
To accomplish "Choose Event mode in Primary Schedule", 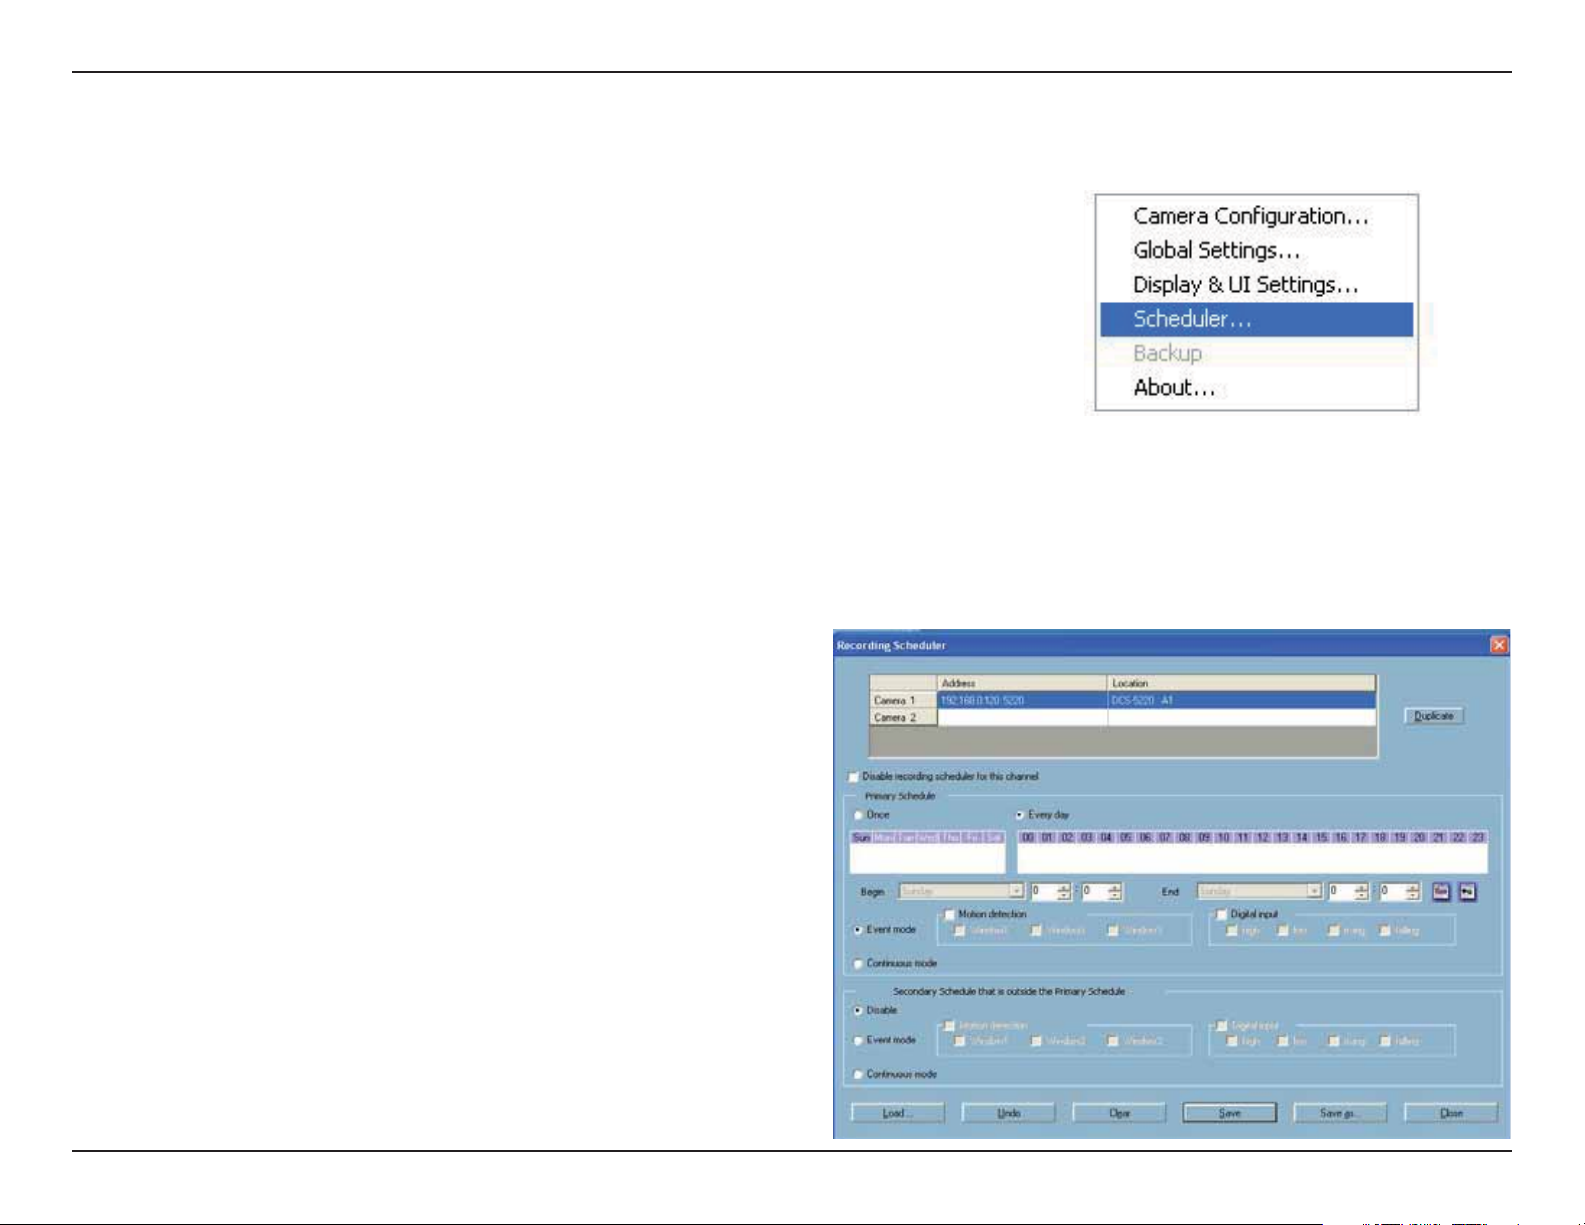I will (858, 930).
